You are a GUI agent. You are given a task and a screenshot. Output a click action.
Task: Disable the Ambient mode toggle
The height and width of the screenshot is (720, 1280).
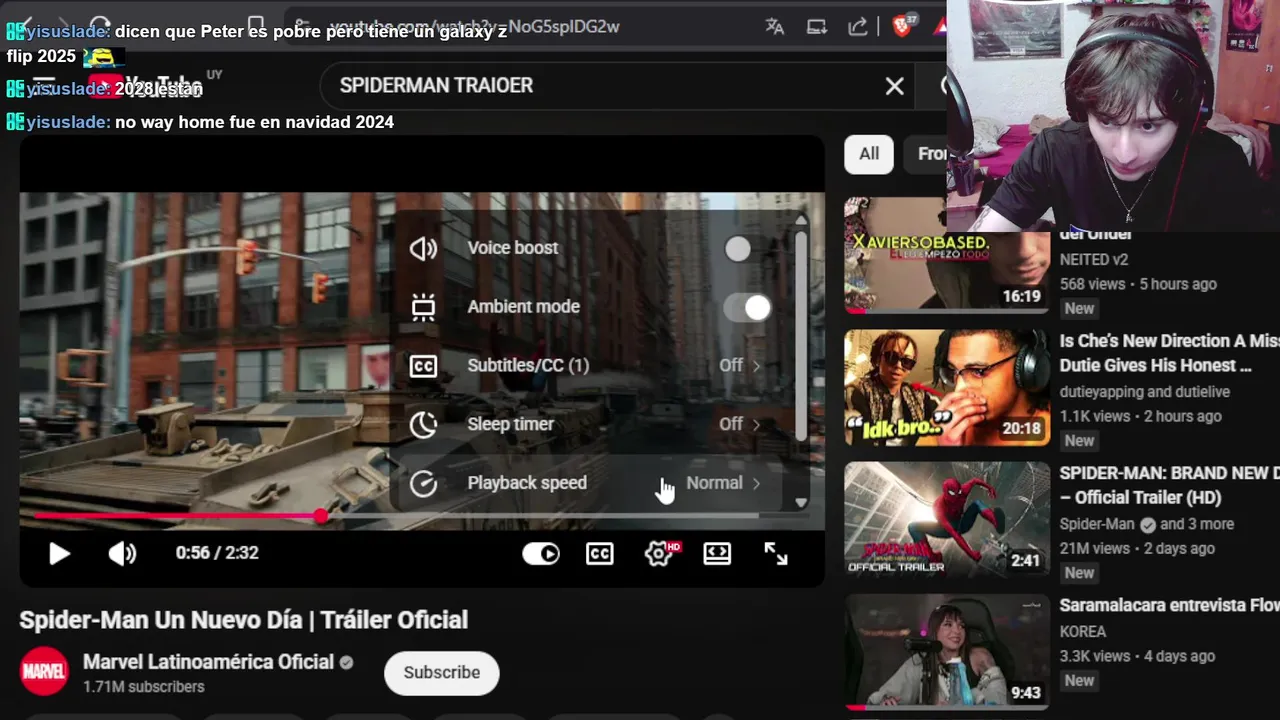(x=747, y=307)
